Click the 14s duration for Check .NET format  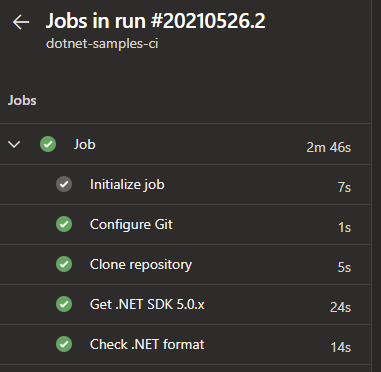point(341,347)
